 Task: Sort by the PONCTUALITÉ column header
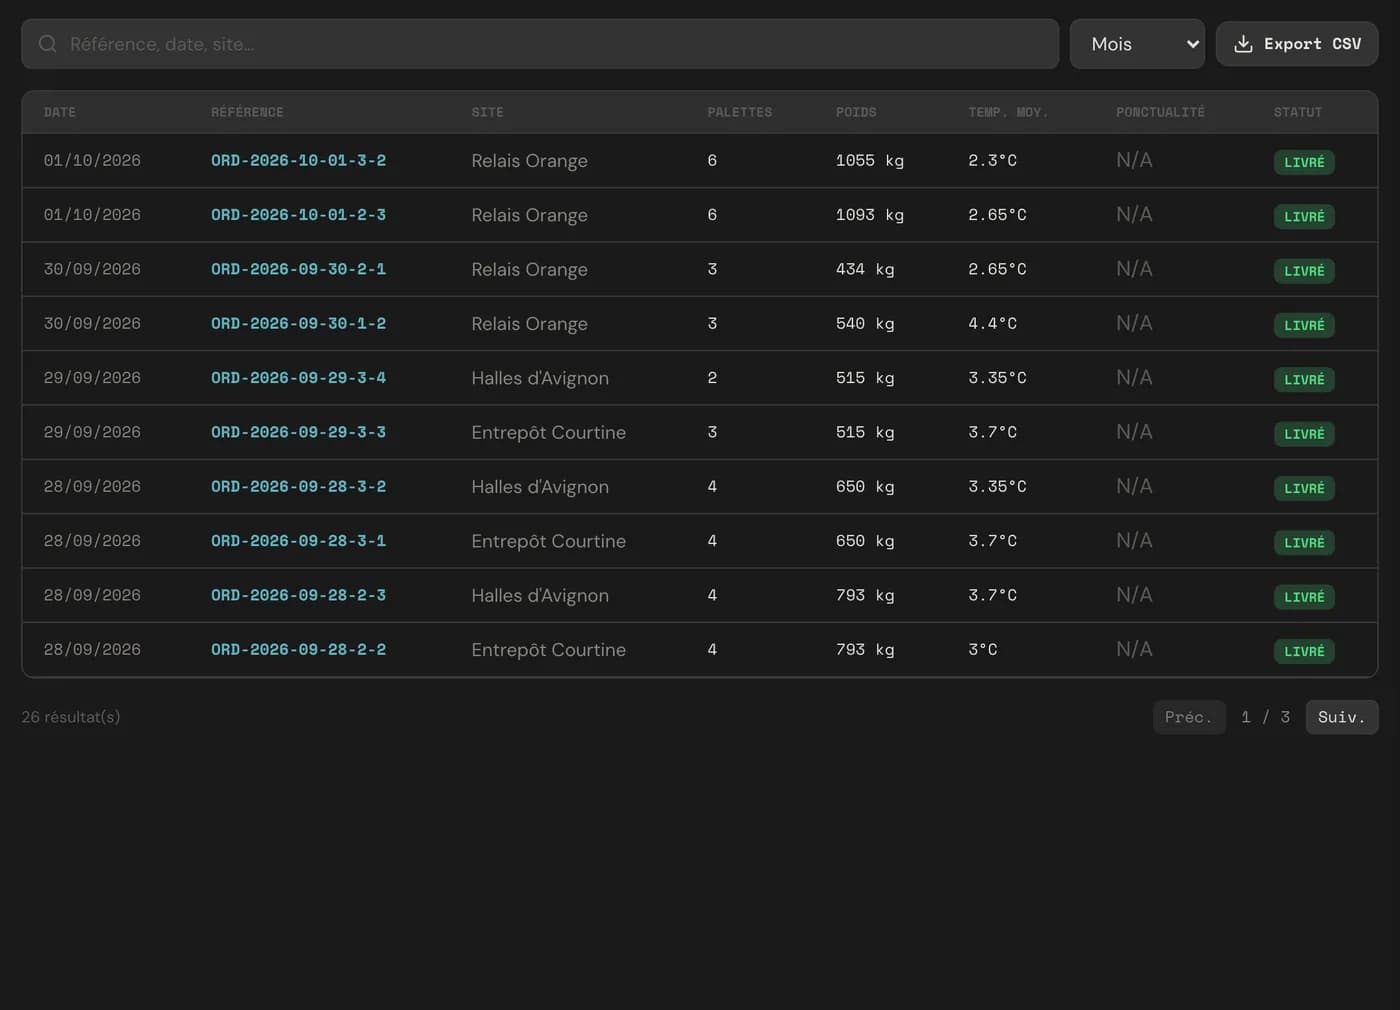click(x=1160, y=112)
